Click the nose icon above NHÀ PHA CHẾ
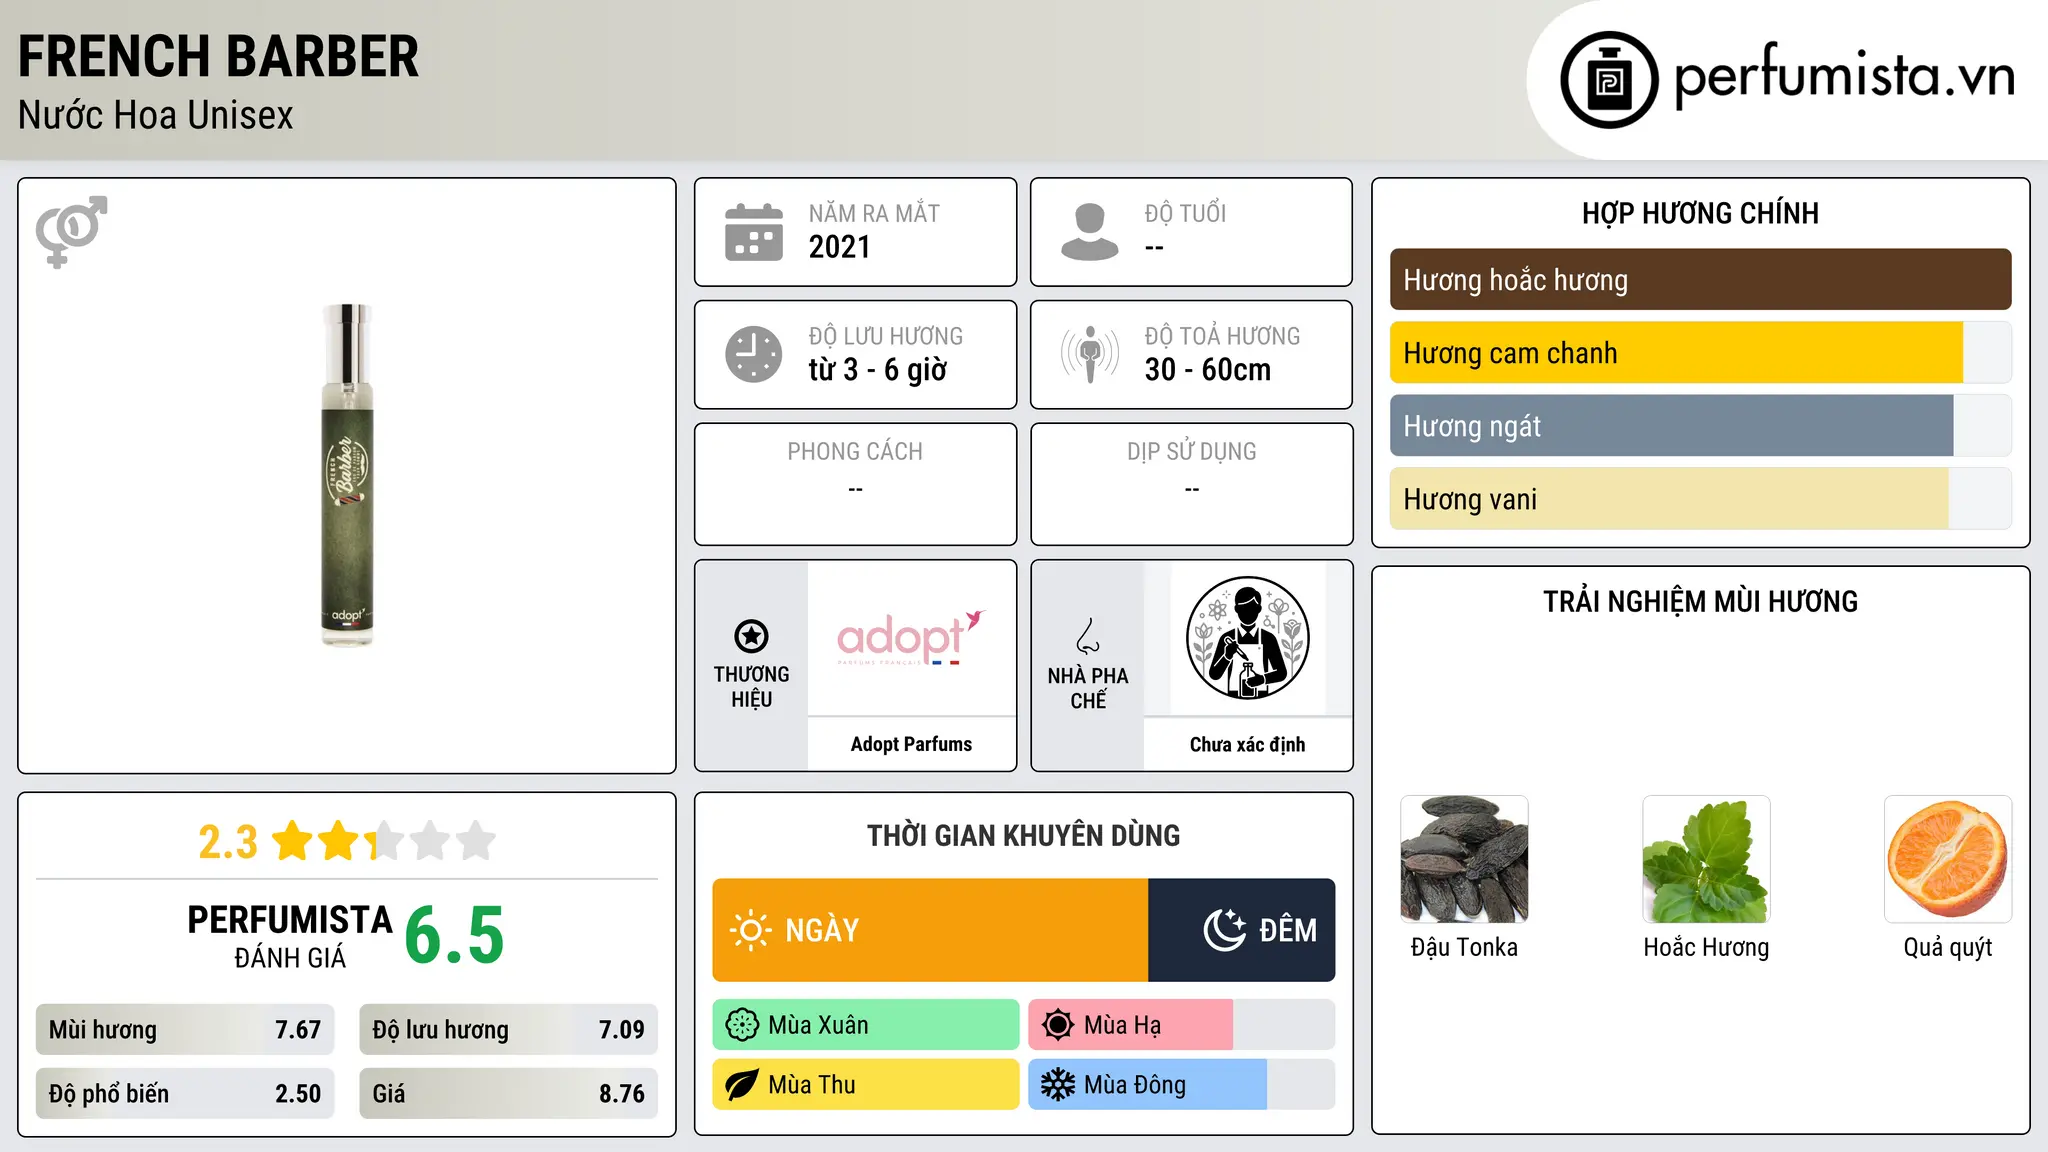Image resolution: width=2048 pixels, height=1152 pixels. 1088,636
